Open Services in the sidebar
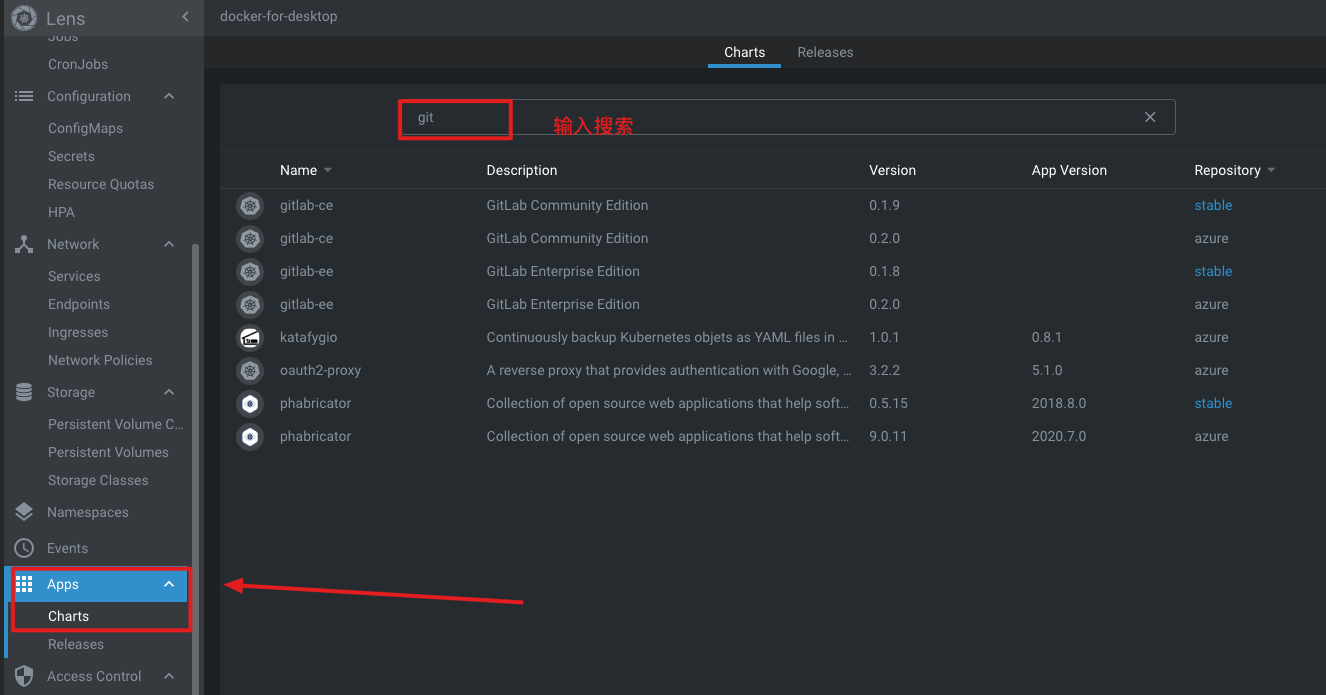The width and height of the screenshot is (1326, 695). point(74,276)
